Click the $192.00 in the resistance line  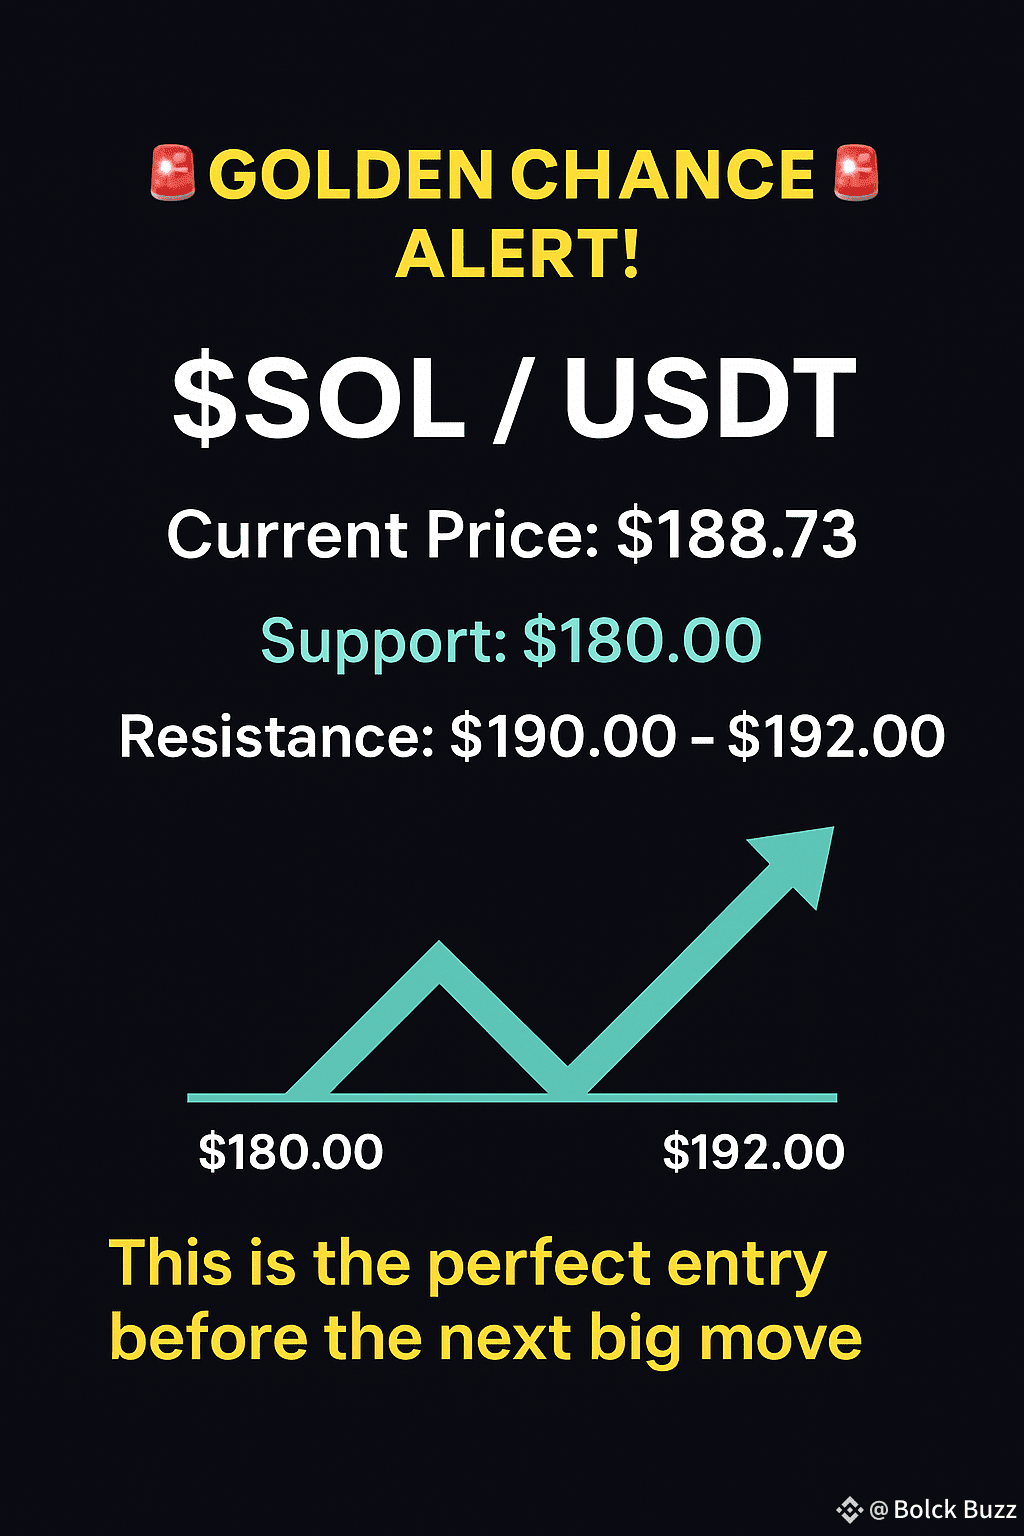point(836,737)
